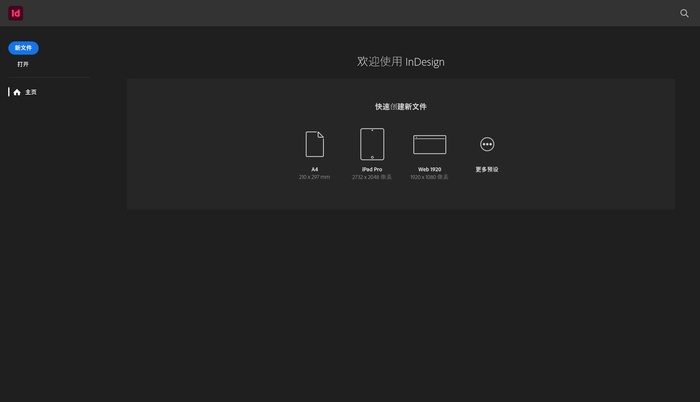Open search with the magnifier icon

point(684,13)
